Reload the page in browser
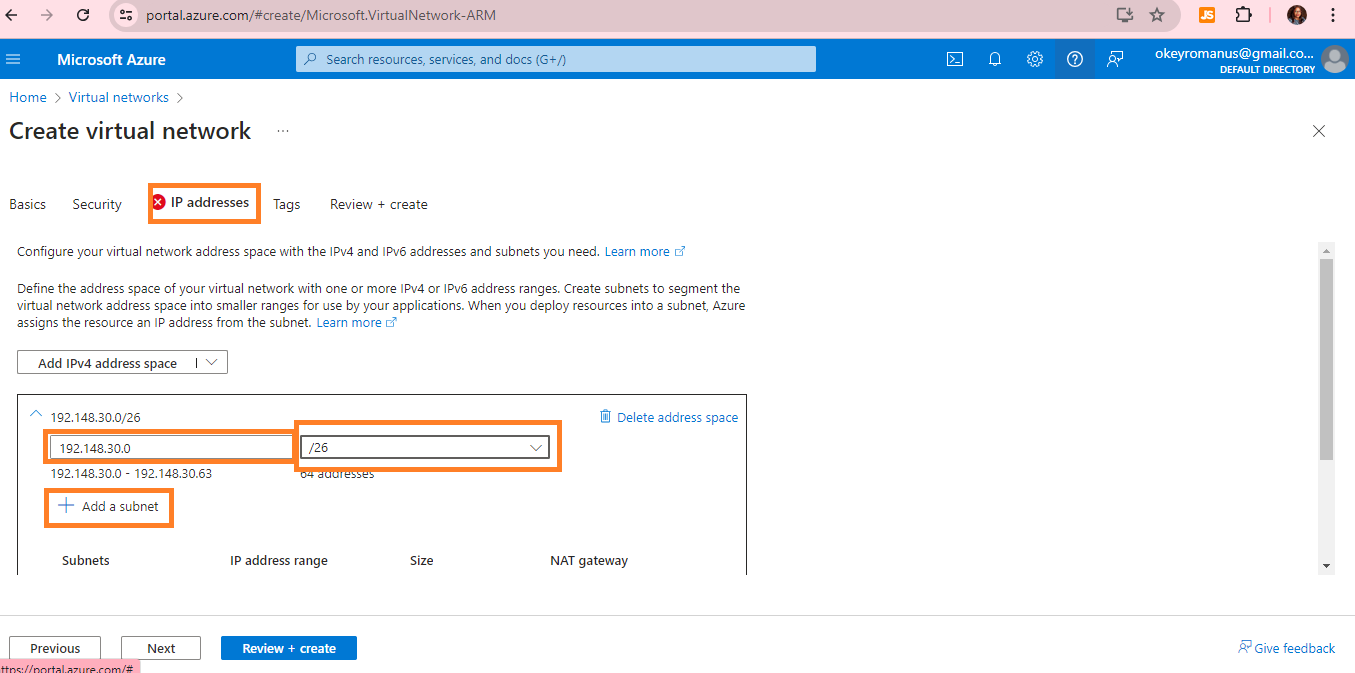 pyautogui.click(x=83, y=15)
